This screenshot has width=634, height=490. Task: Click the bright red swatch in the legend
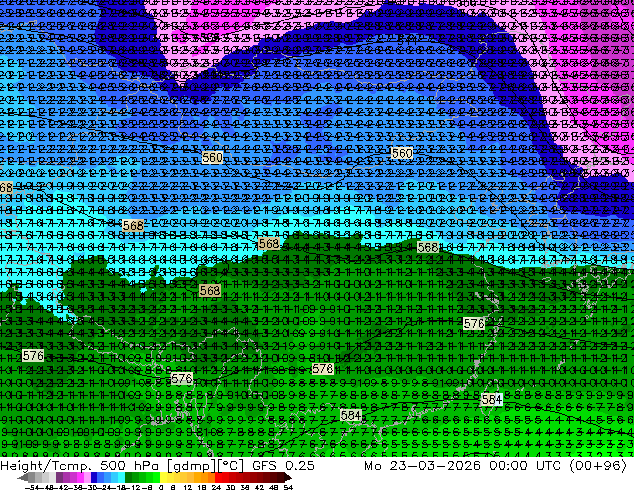coord(218,477)
